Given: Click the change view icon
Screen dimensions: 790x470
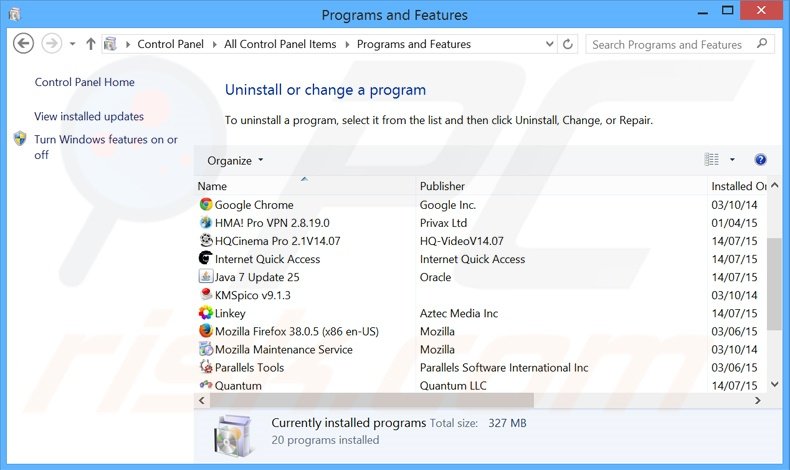Looking at the screenshot, I should pos(711,160).
